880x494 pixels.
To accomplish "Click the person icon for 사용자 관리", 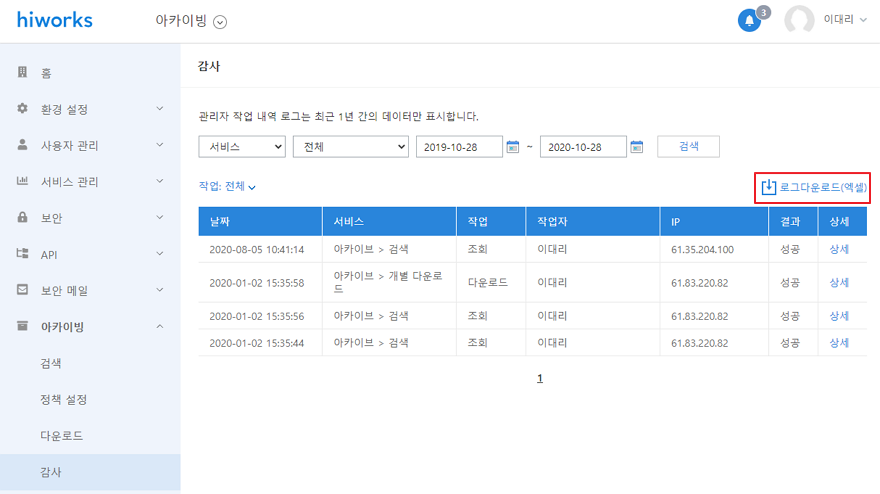I will [22, 145].
